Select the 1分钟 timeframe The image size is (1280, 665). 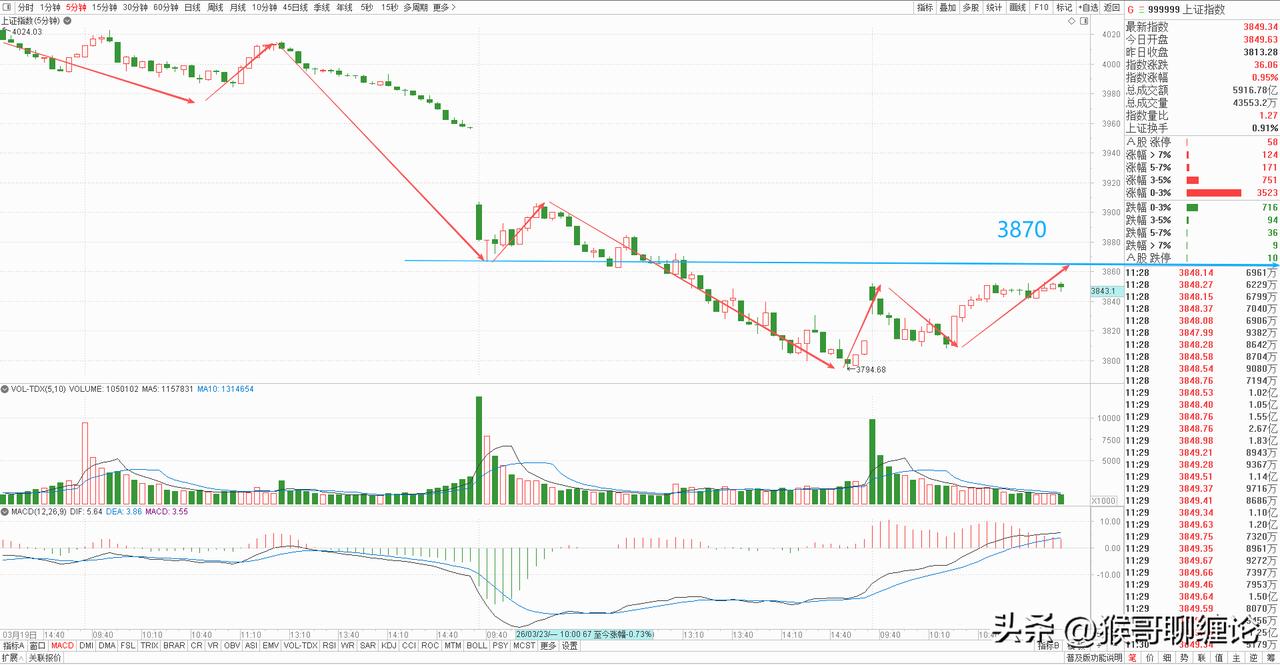[50, 7]
